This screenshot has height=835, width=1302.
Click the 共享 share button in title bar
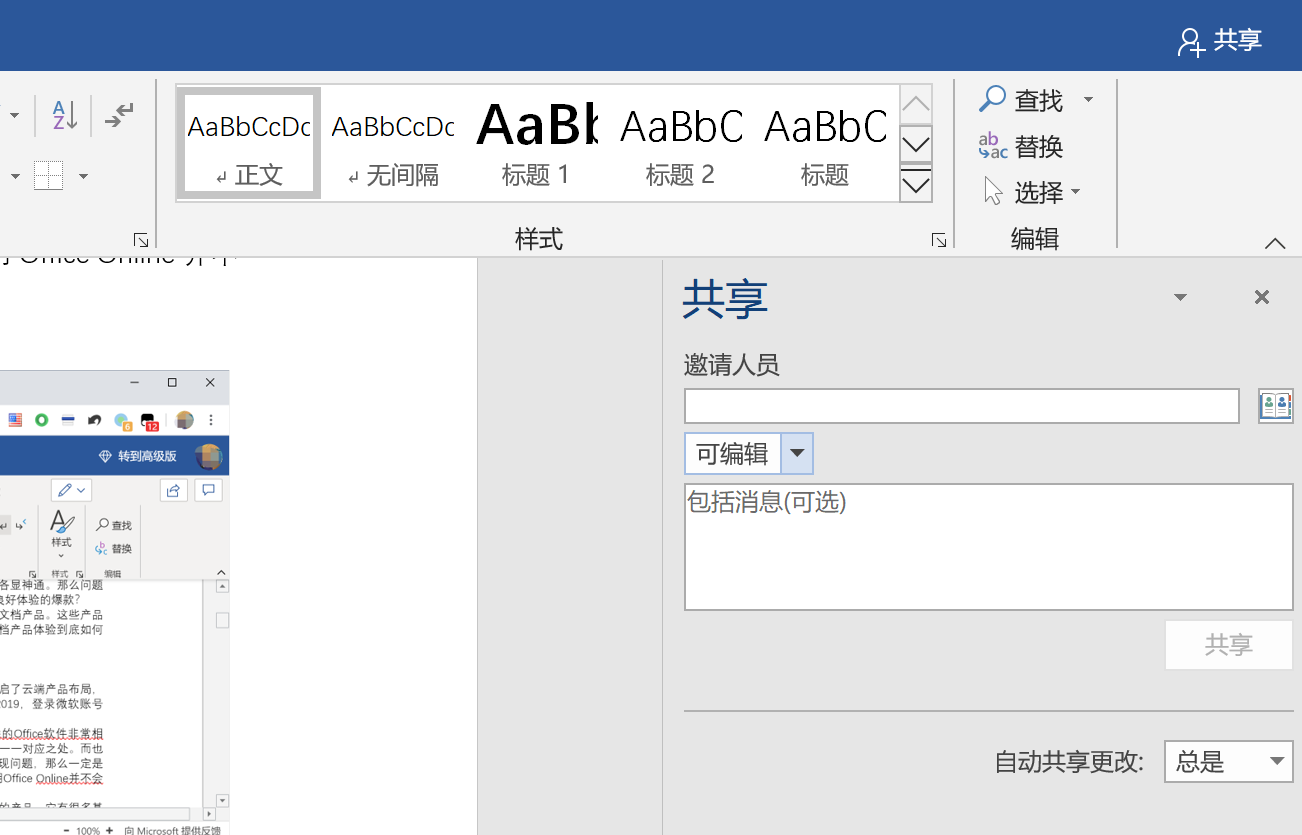[1220, 41]
